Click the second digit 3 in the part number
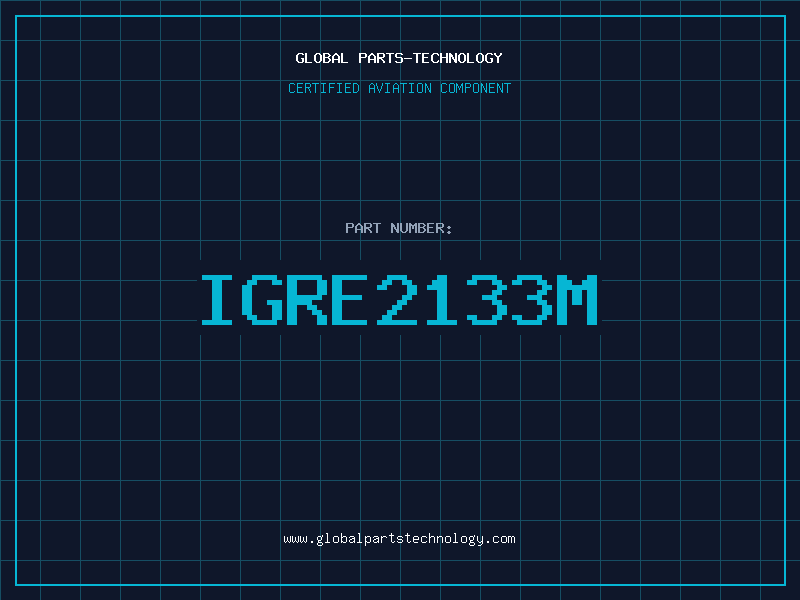This screenshot has width=800, height=600. click(531, 299)
